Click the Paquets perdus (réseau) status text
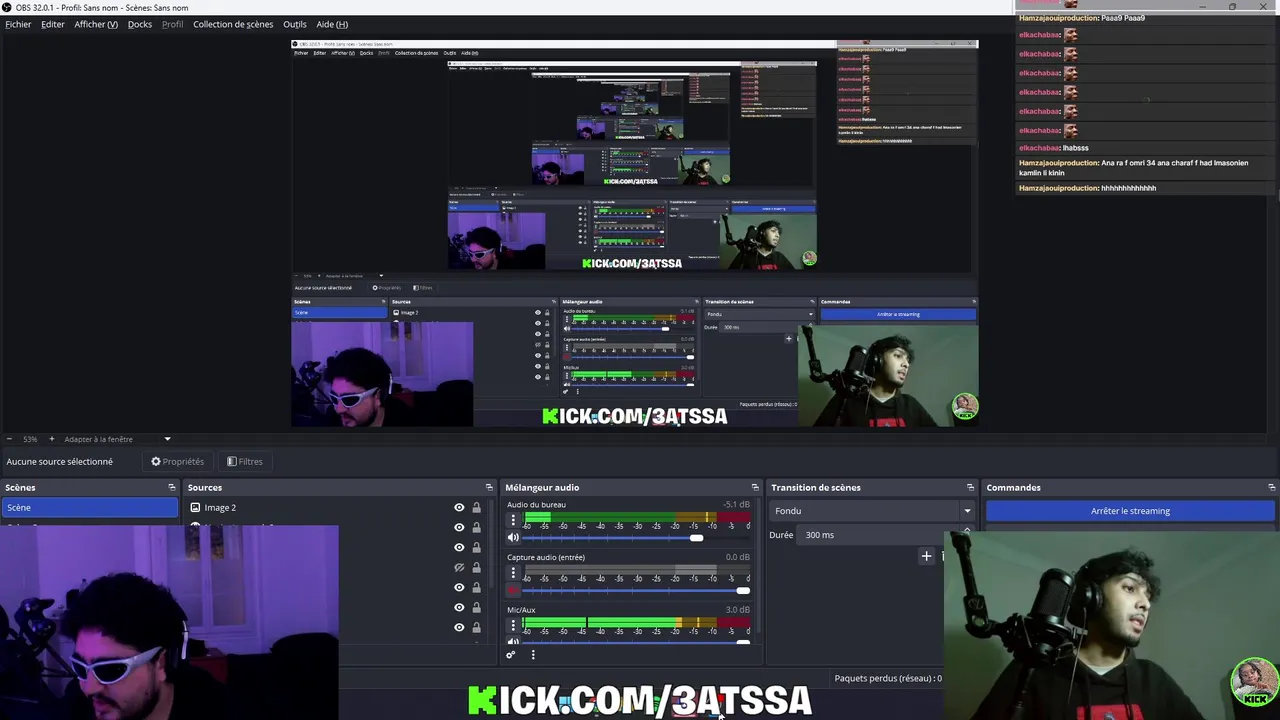The height and width of the screenshot is (720, 1280). pos(888,678)
